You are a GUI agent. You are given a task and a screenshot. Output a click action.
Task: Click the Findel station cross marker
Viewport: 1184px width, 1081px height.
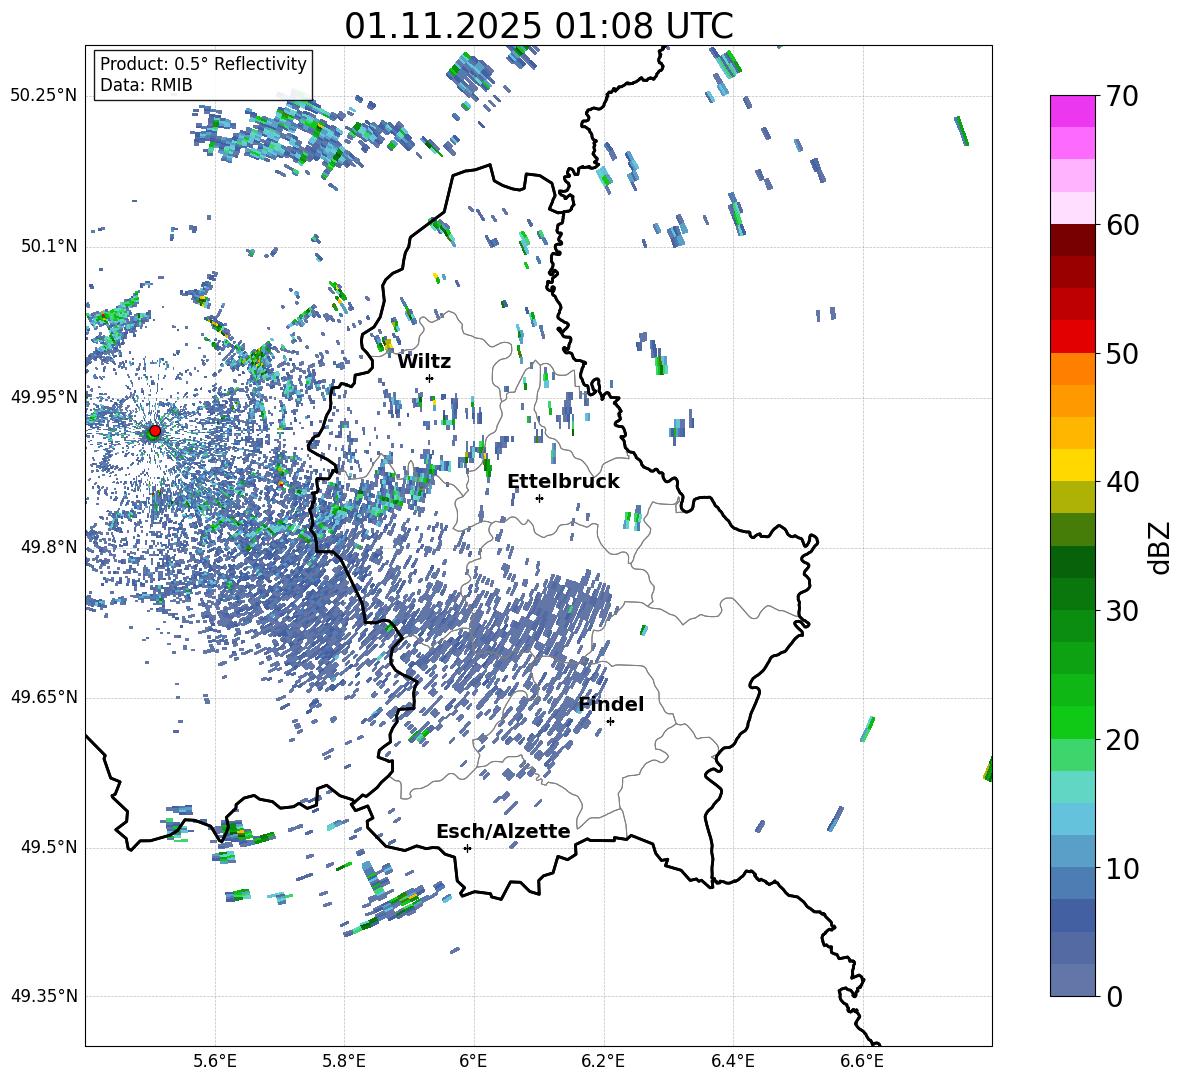click(x=610, y=722)
